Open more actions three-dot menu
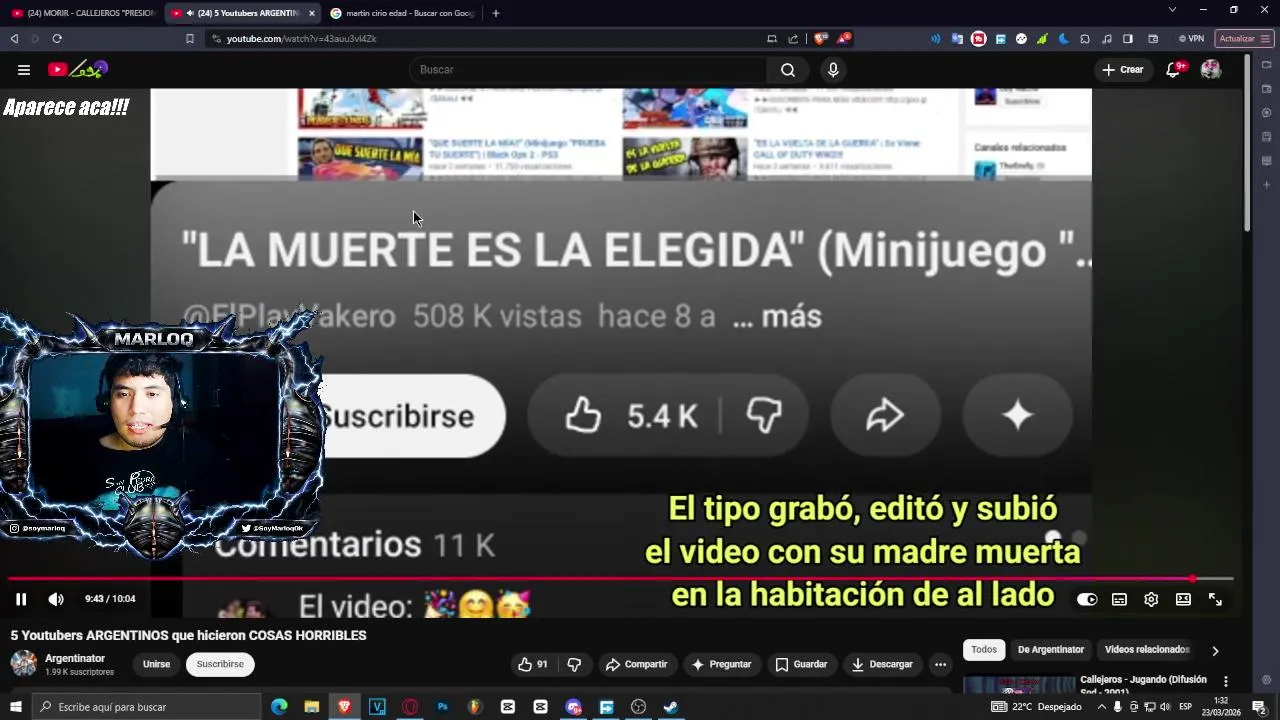 tap(940, 664)
